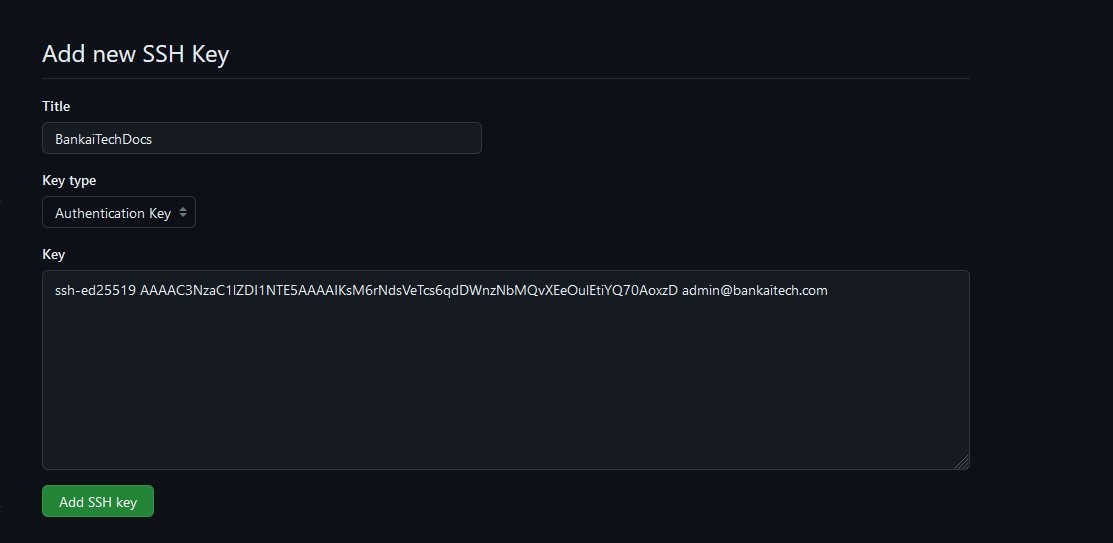Viewport: 1113px width, 543px height.
Task: Click the Title field label
Action: coord(56,106)
